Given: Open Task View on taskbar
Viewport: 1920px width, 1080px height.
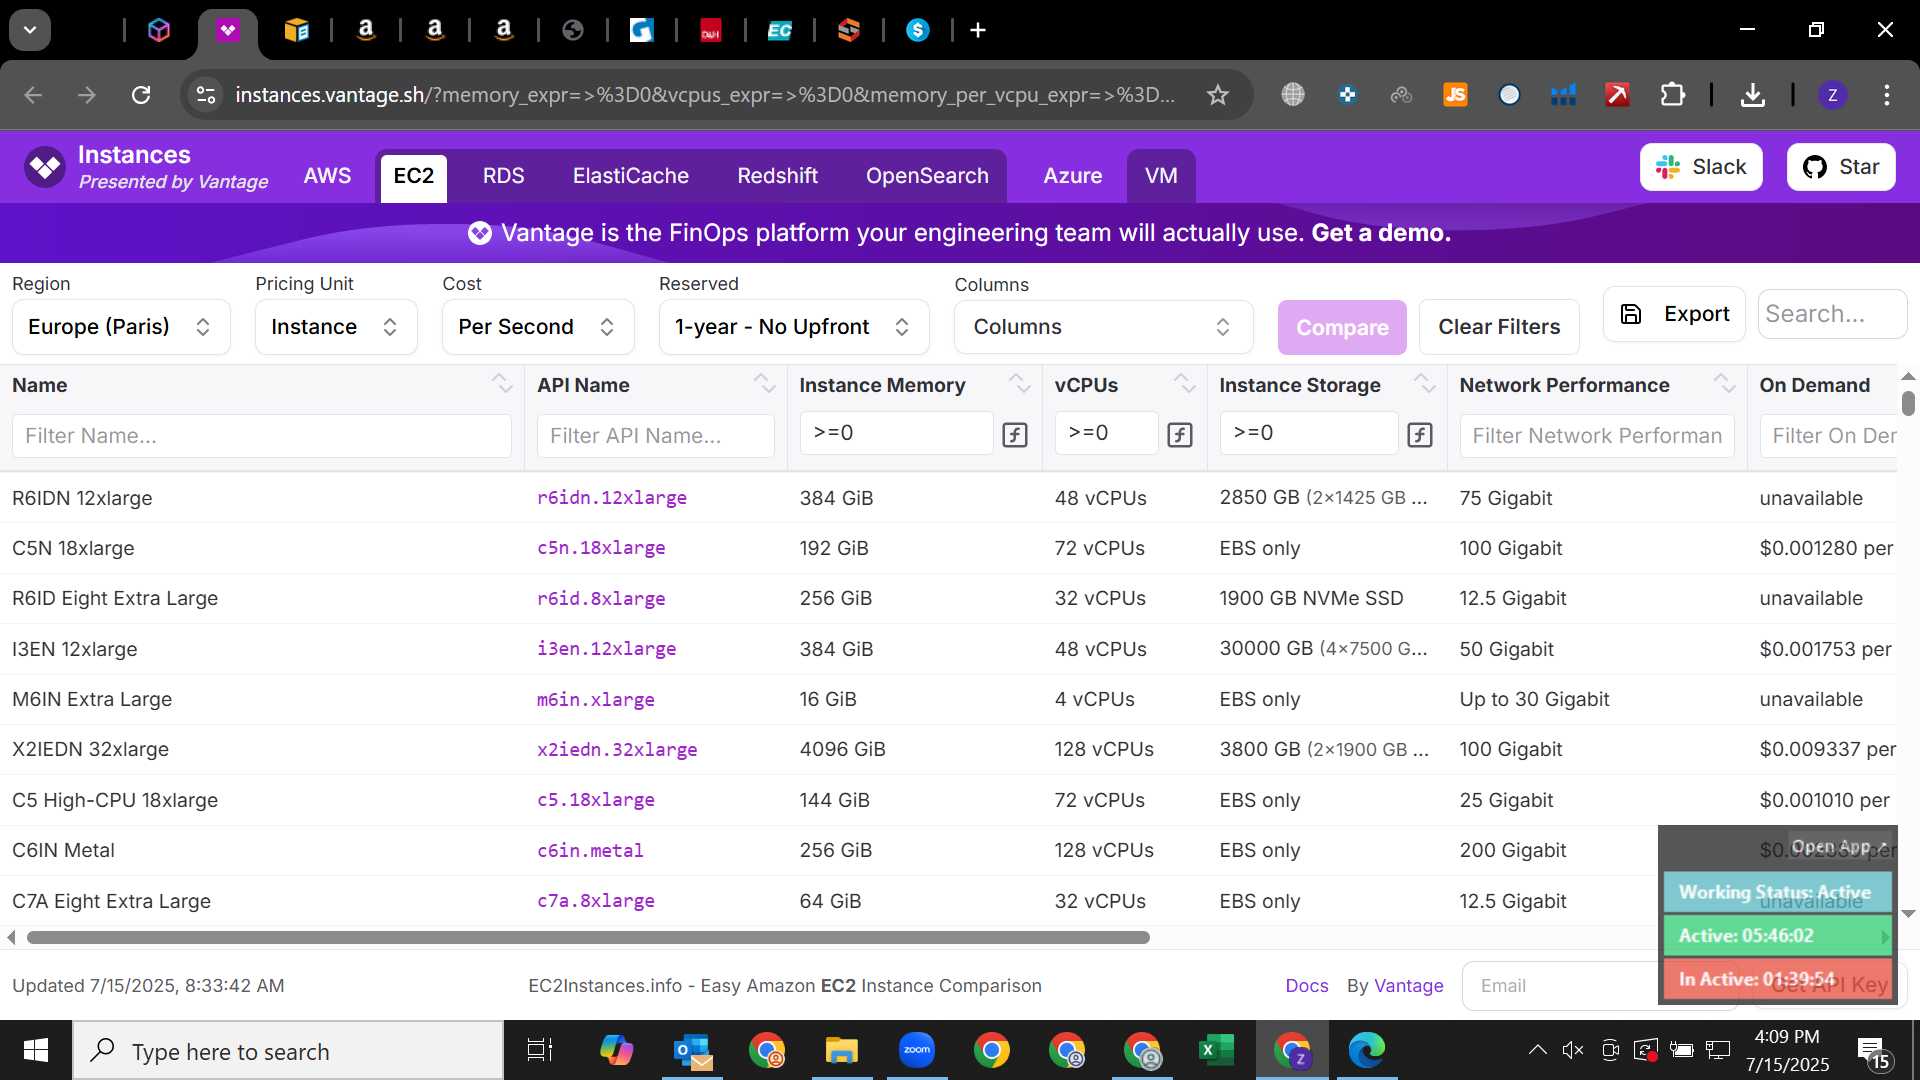Looking at the screenshot, I should click(x=540, y=1050).
